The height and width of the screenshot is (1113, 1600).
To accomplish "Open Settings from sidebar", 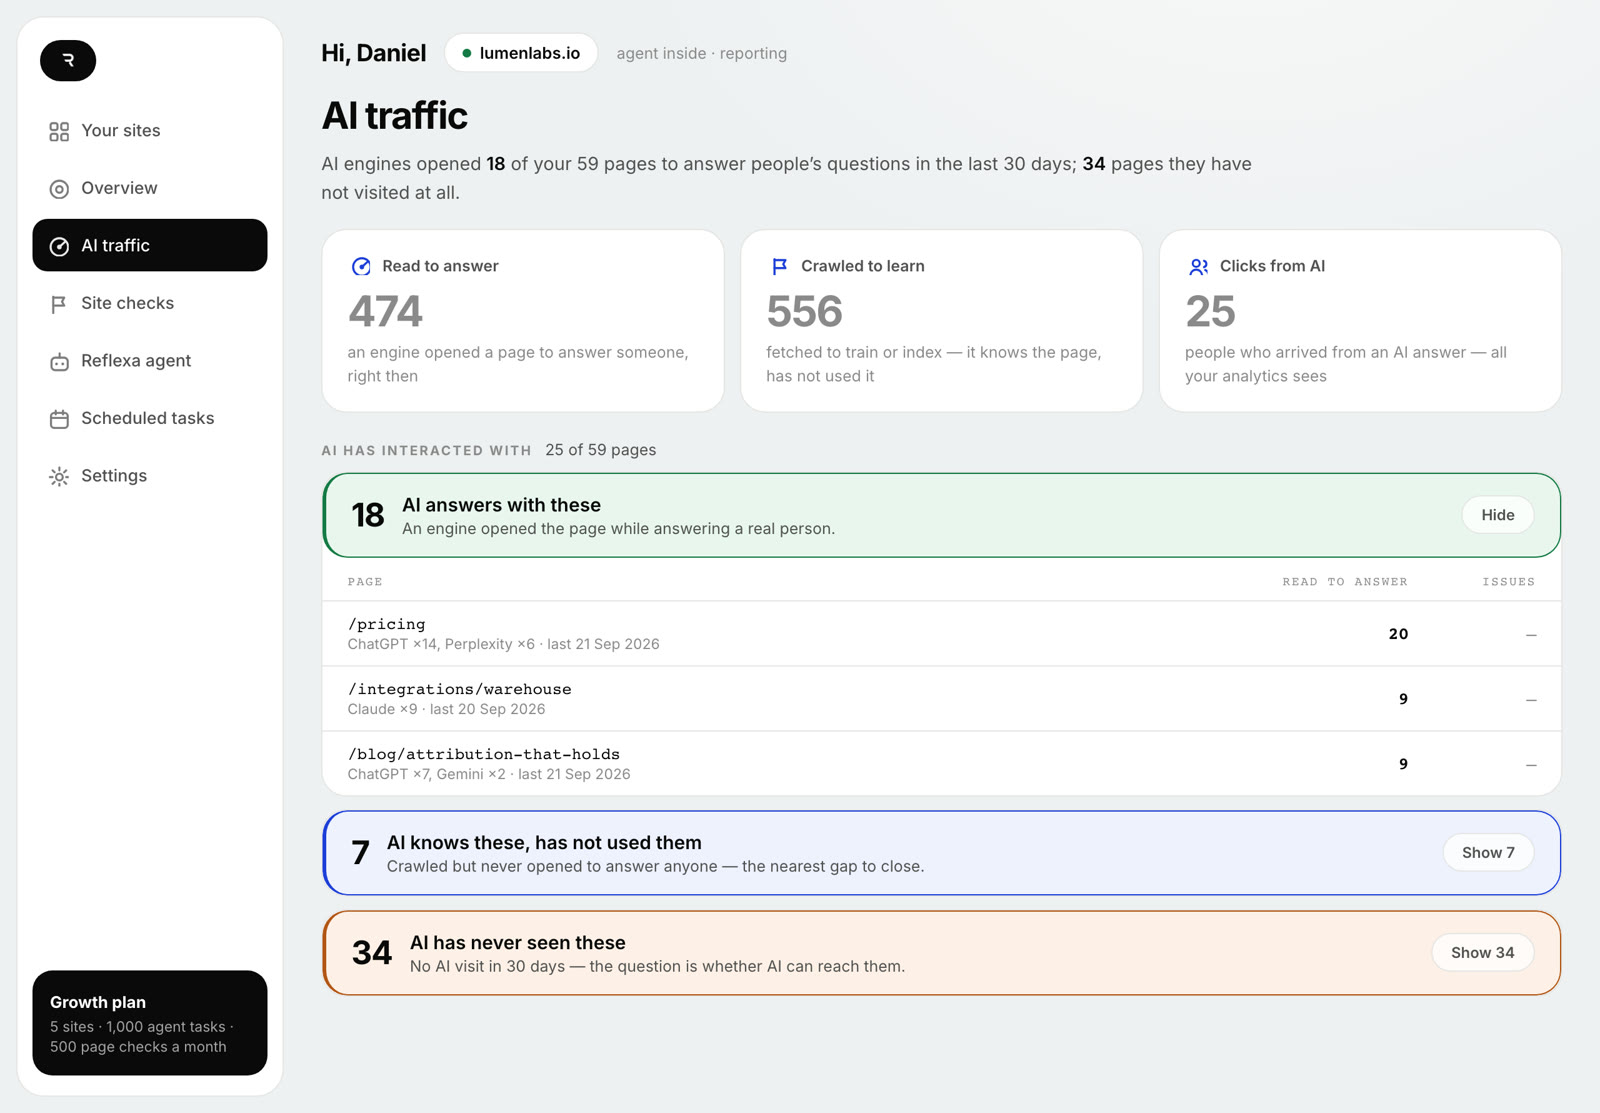I will [150, 476].
